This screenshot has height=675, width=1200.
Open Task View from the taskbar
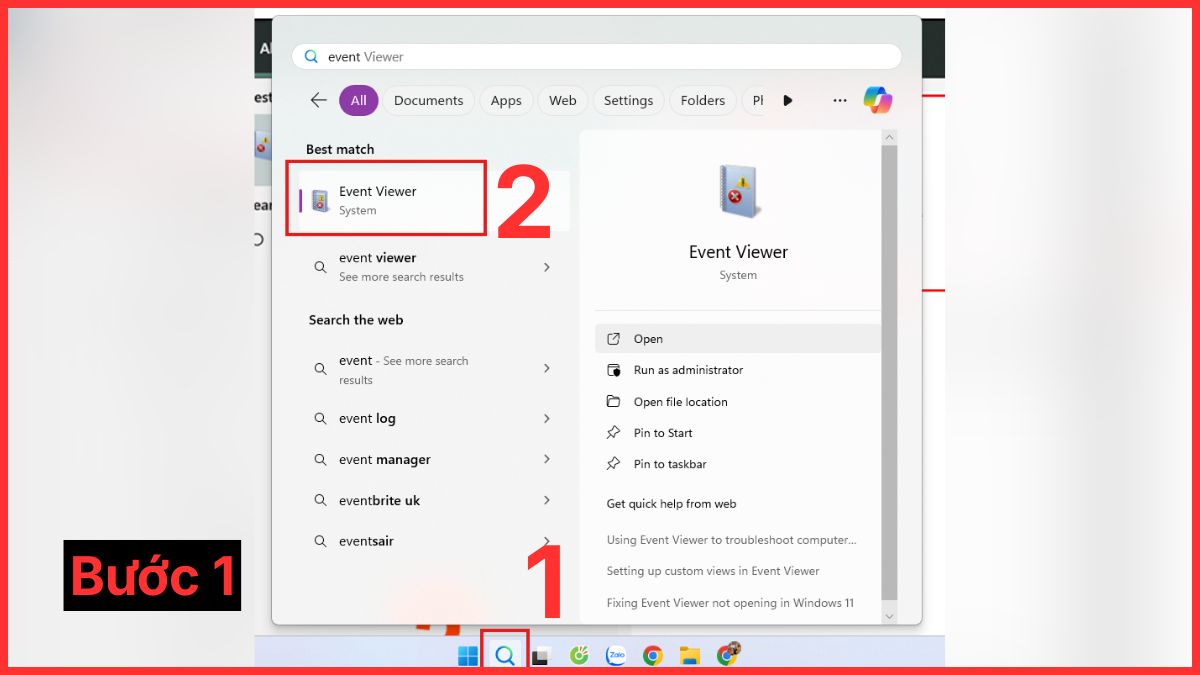[x=540, y=656]
